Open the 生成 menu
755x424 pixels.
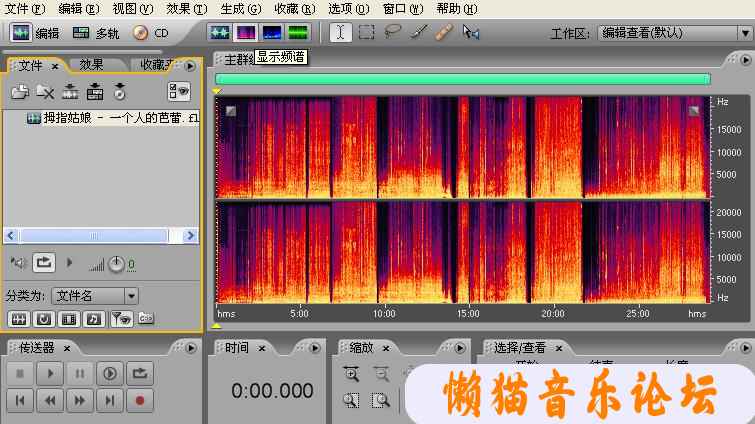click(x=241, y=9)
